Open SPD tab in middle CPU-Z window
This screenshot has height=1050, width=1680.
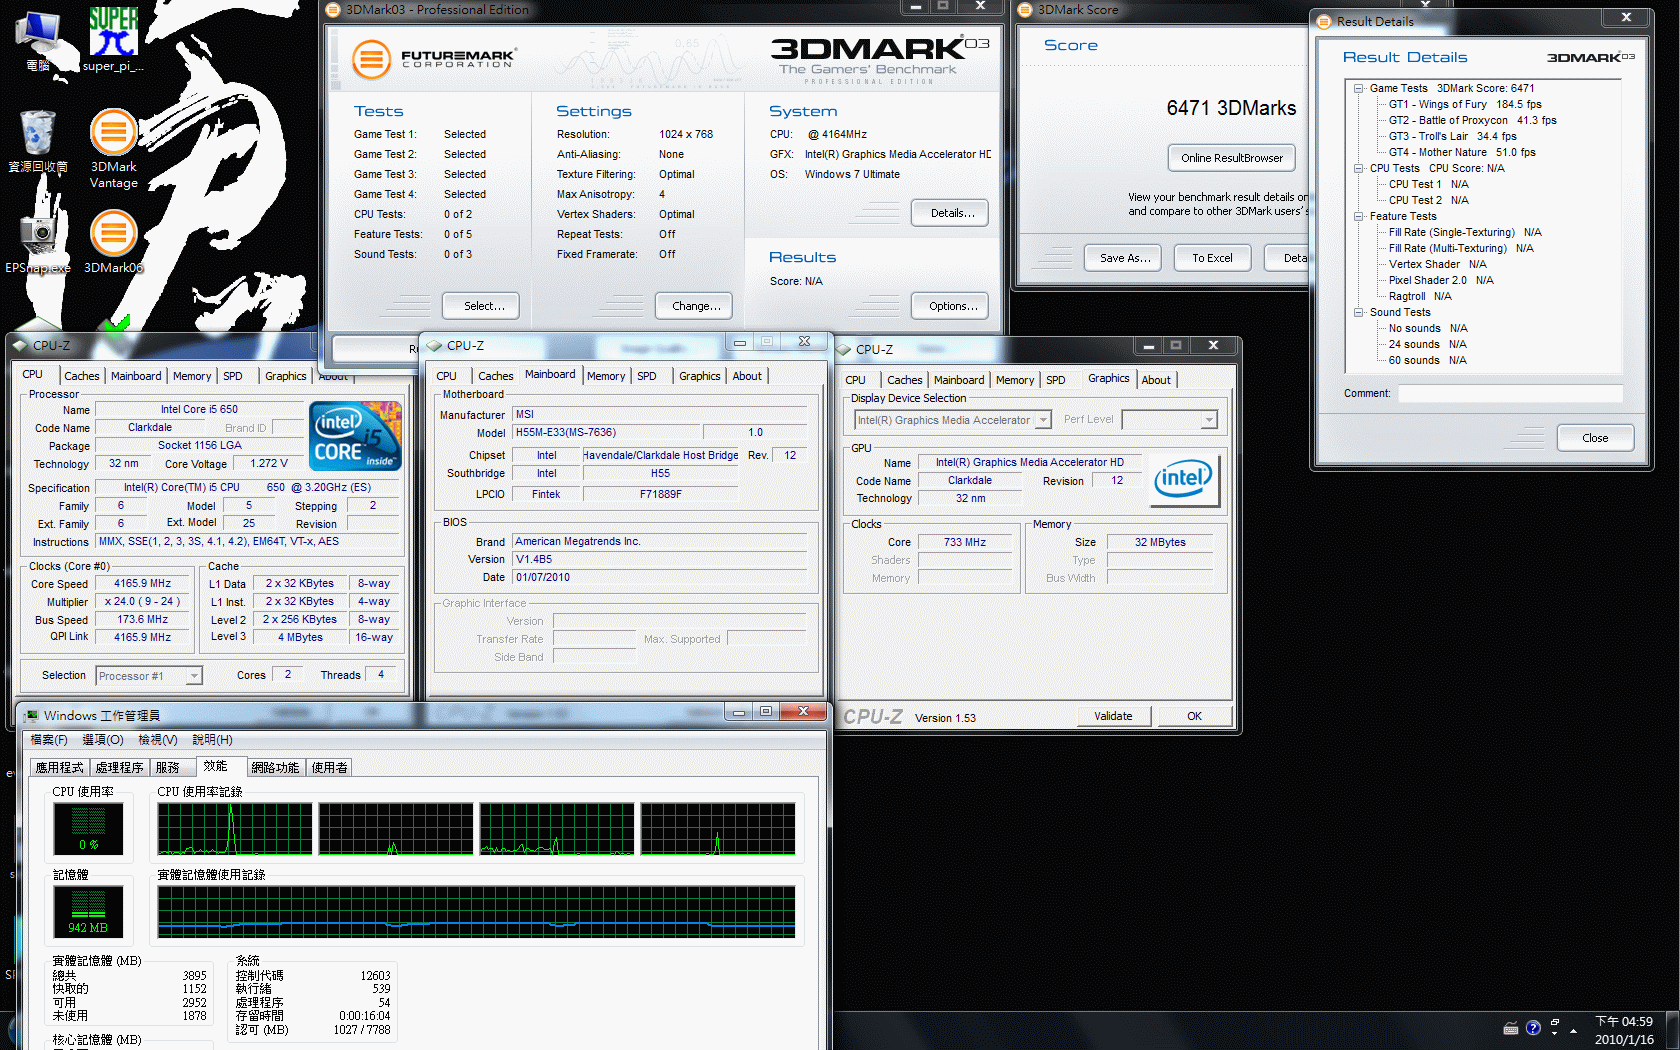pyautogui.click(x=647, y=376)
